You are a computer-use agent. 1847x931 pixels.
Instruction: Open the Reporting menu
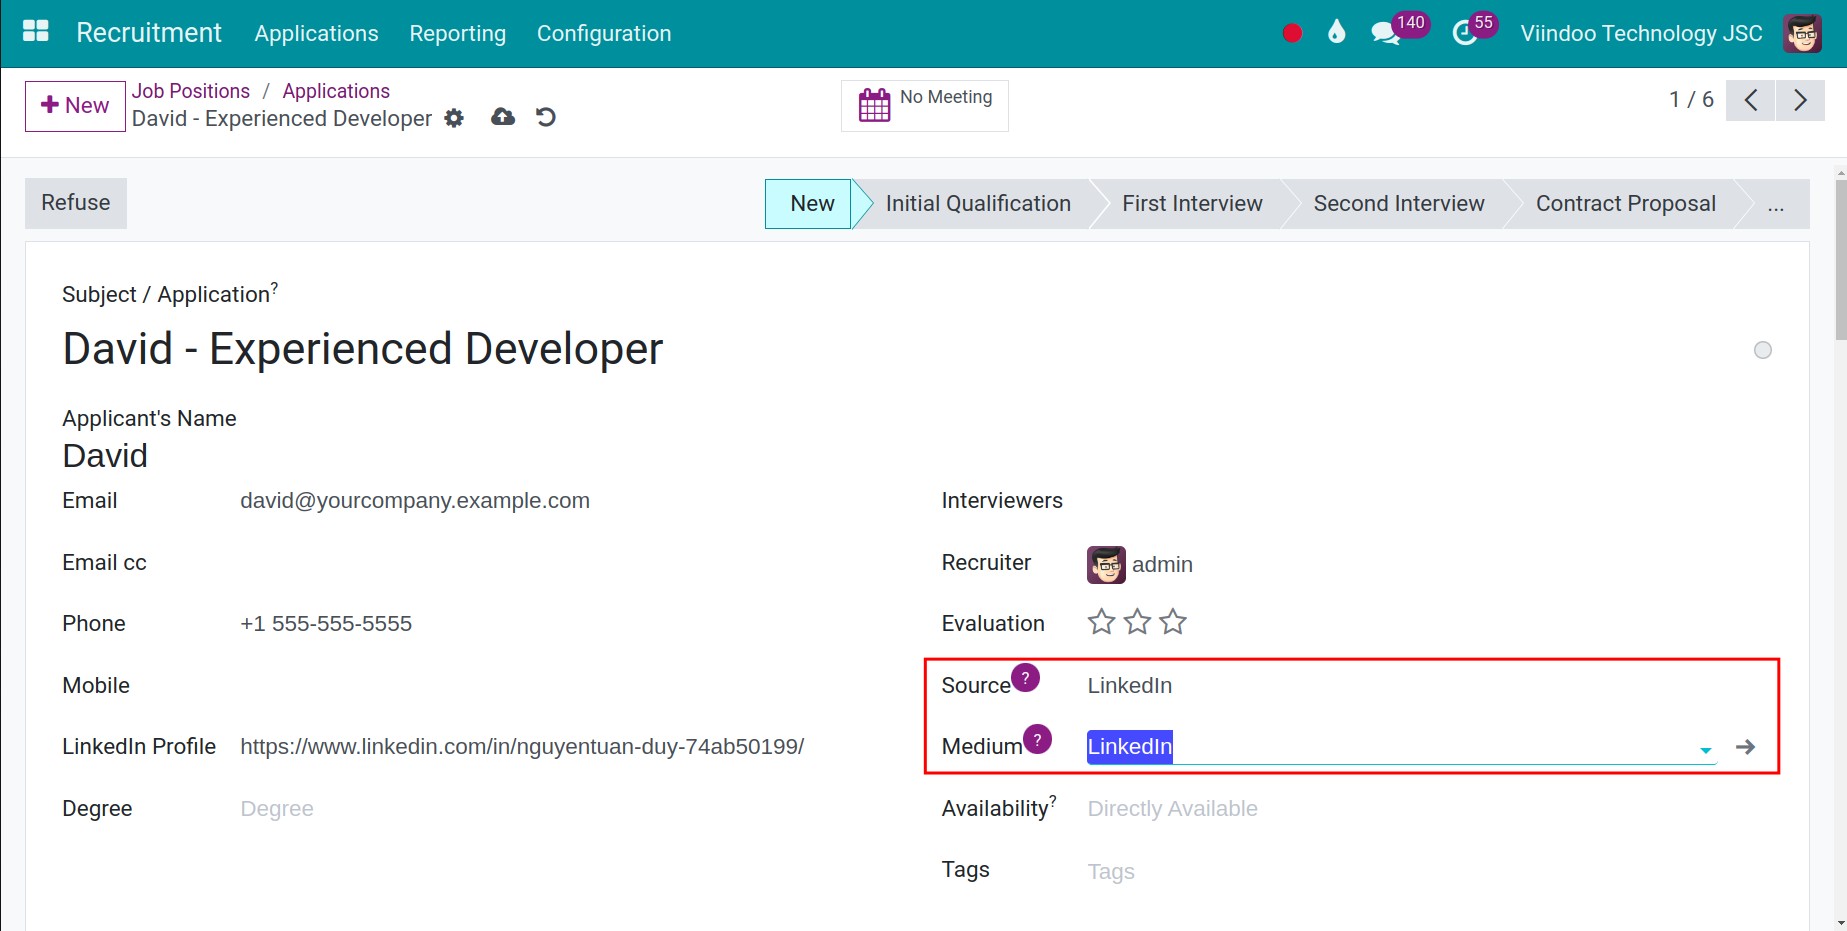(457, 33)
